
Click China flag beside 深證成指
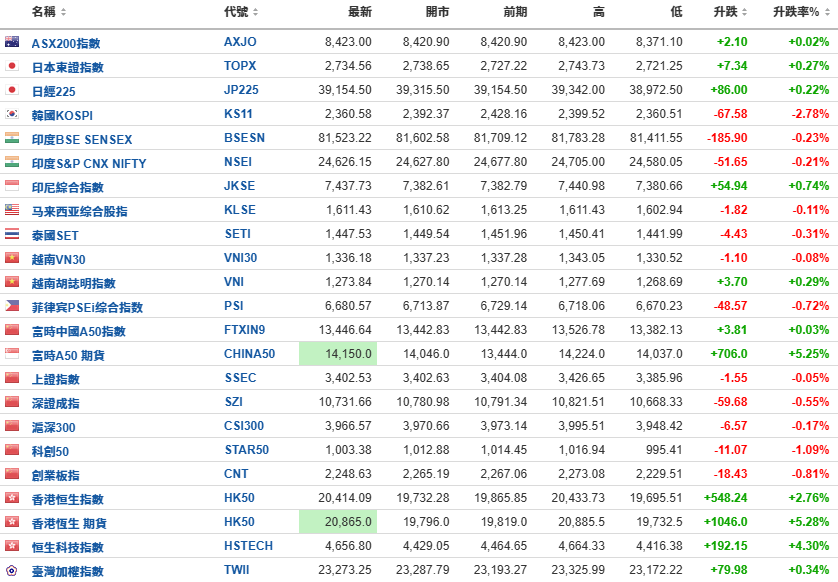coord(12,401)
